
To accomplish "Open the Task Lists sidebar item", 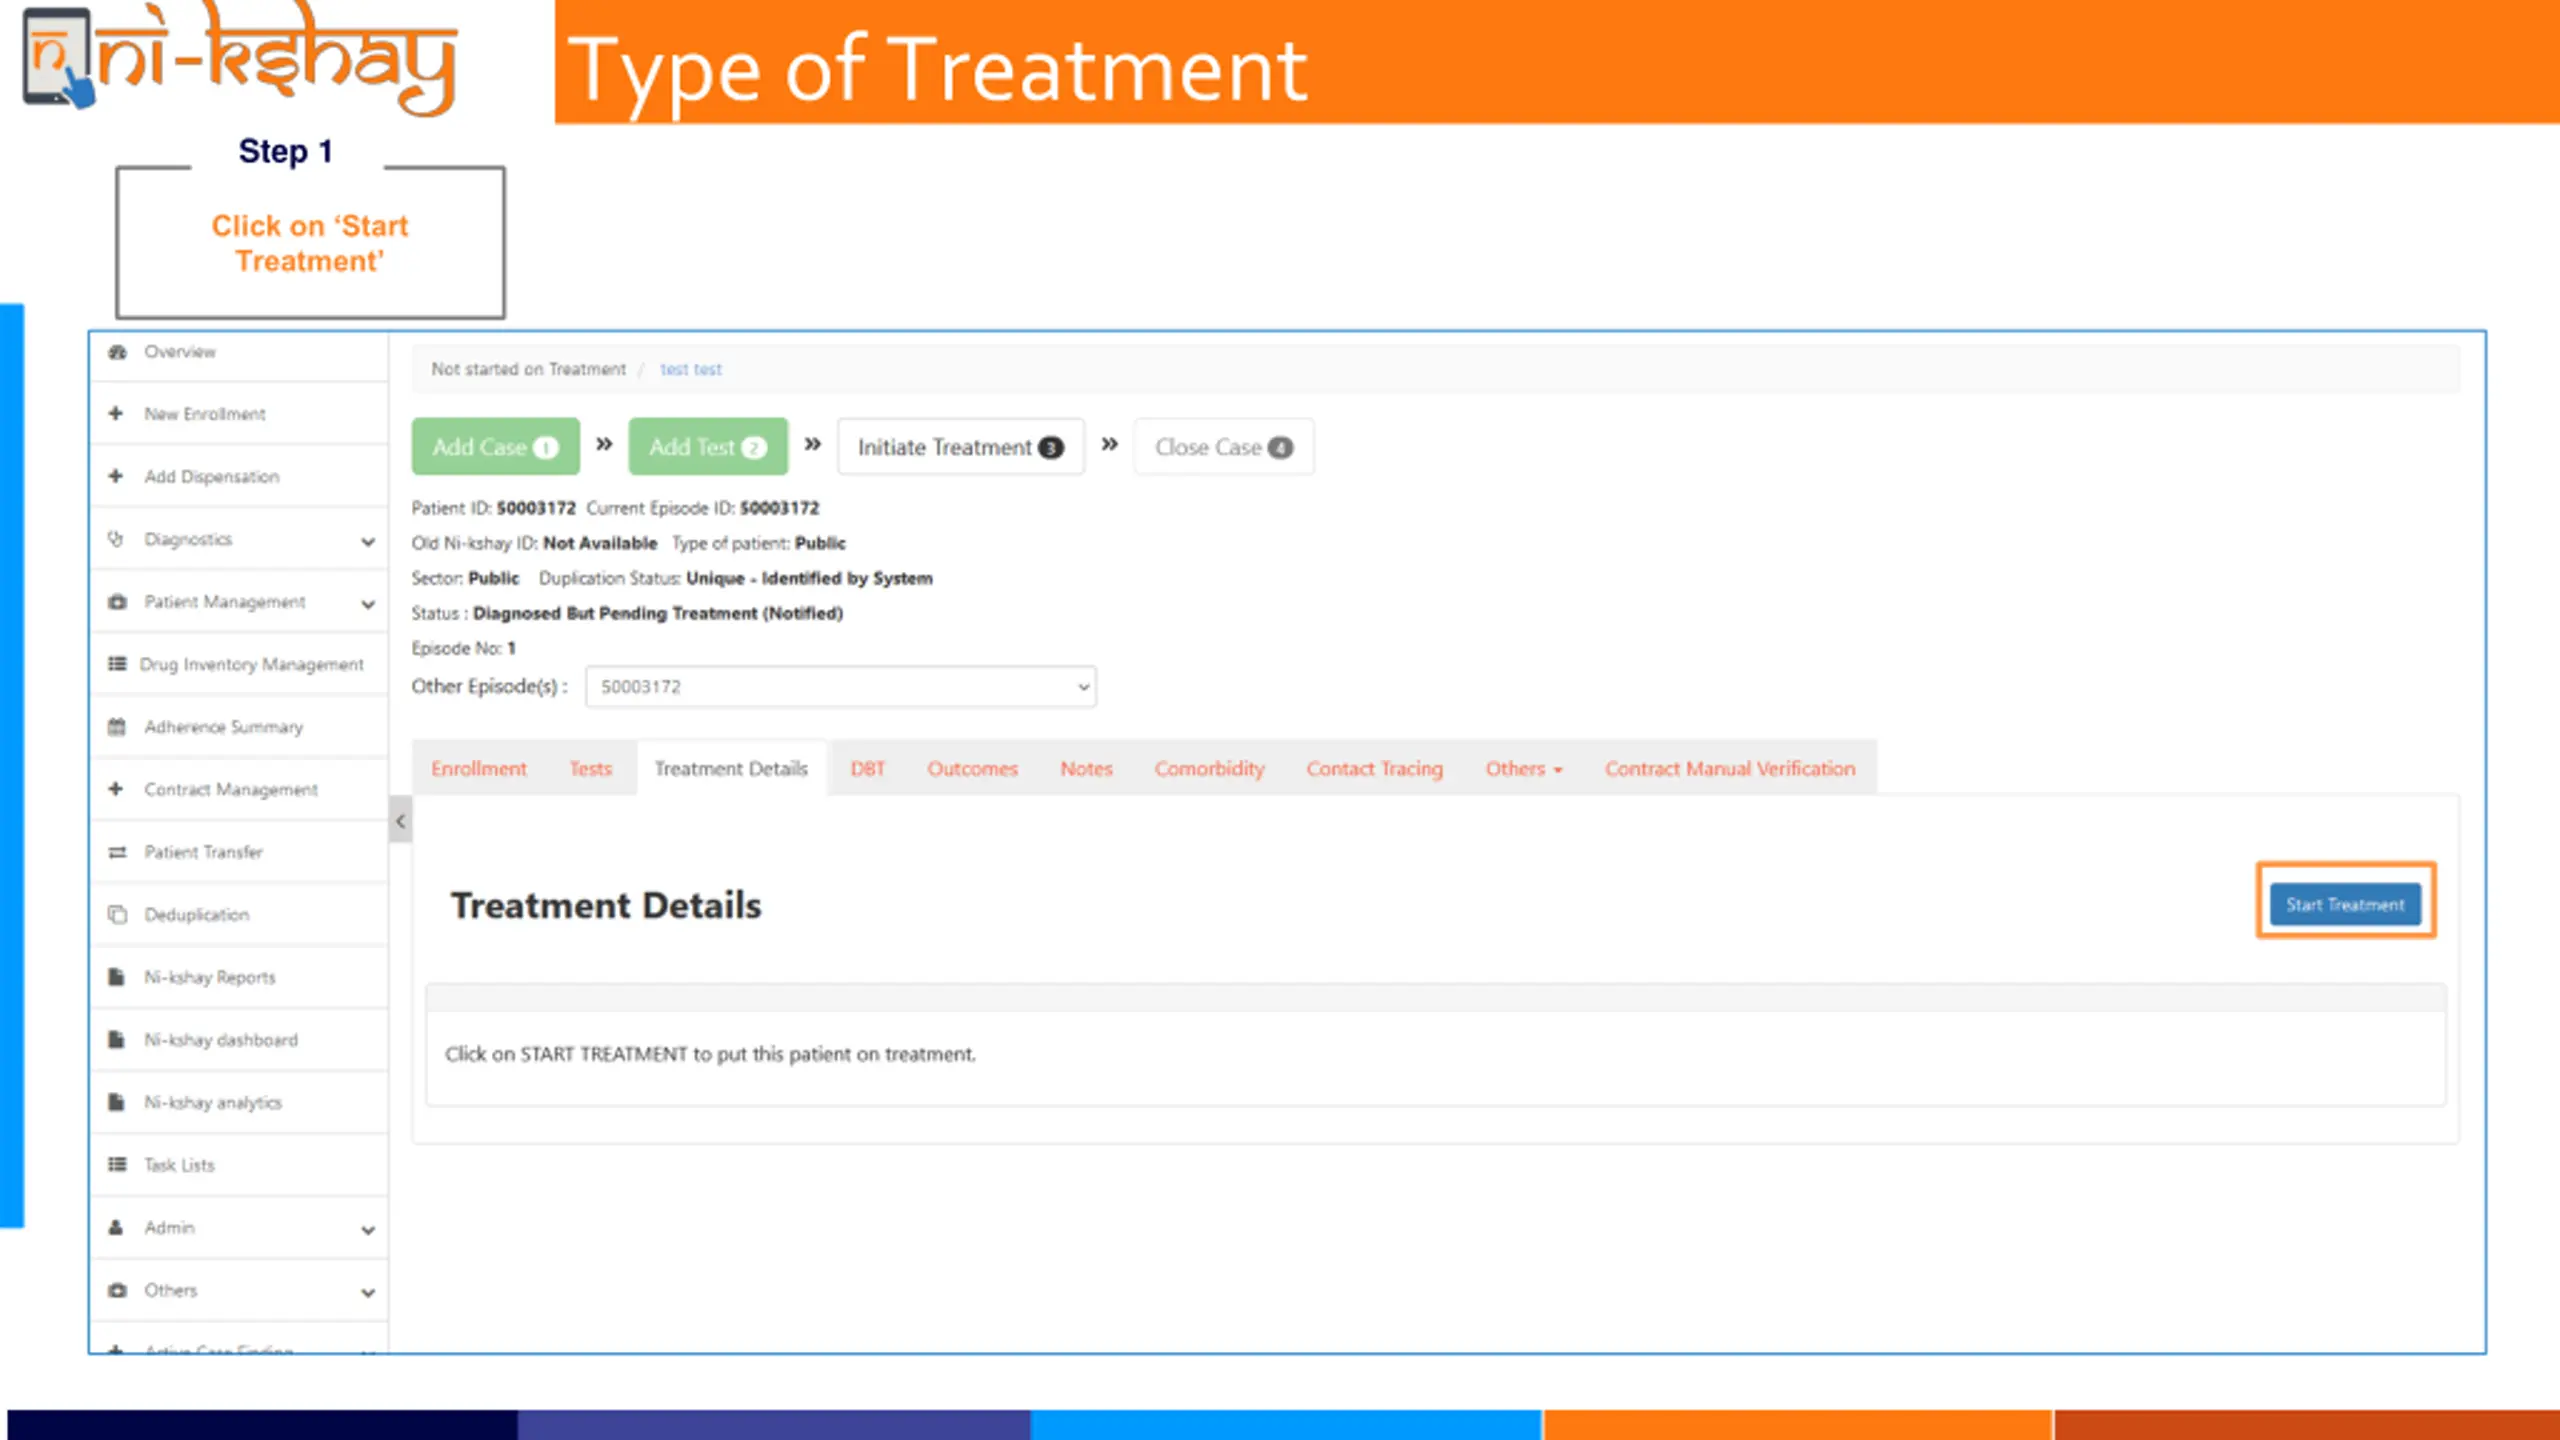I will [x=179, y=1165].
